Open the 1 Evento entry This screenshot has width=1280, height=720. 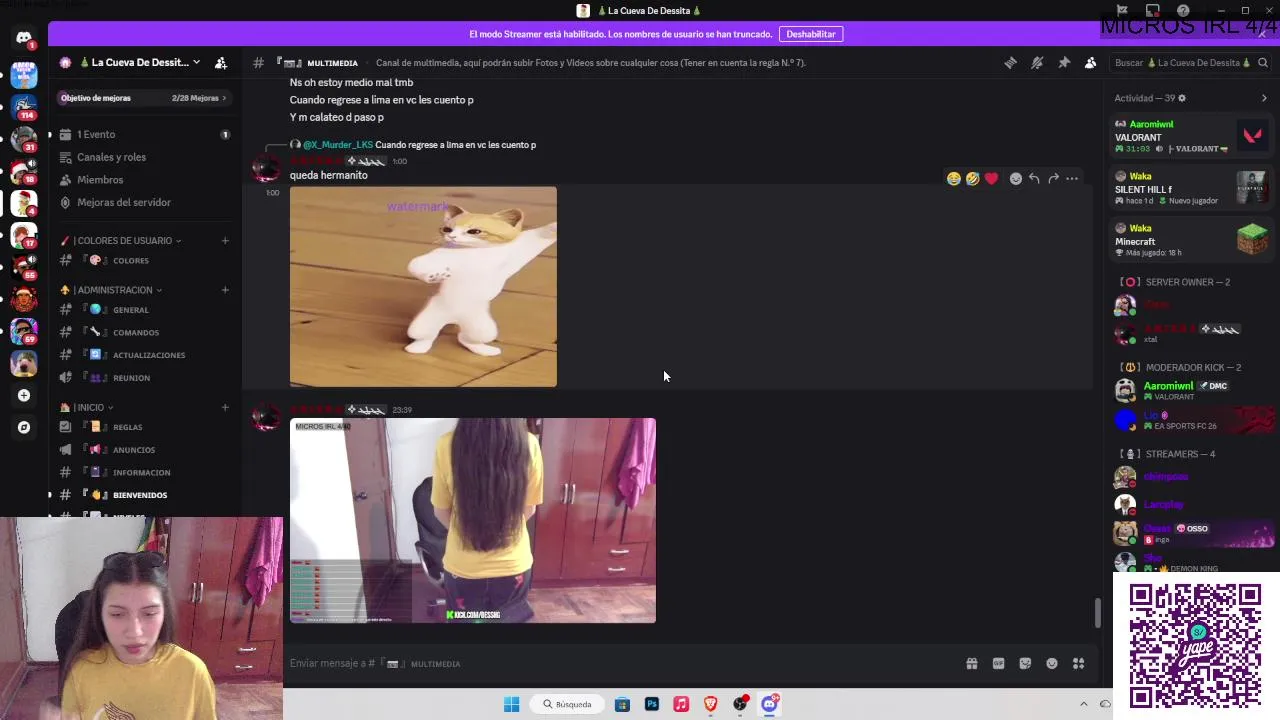[x=145, y=134]
